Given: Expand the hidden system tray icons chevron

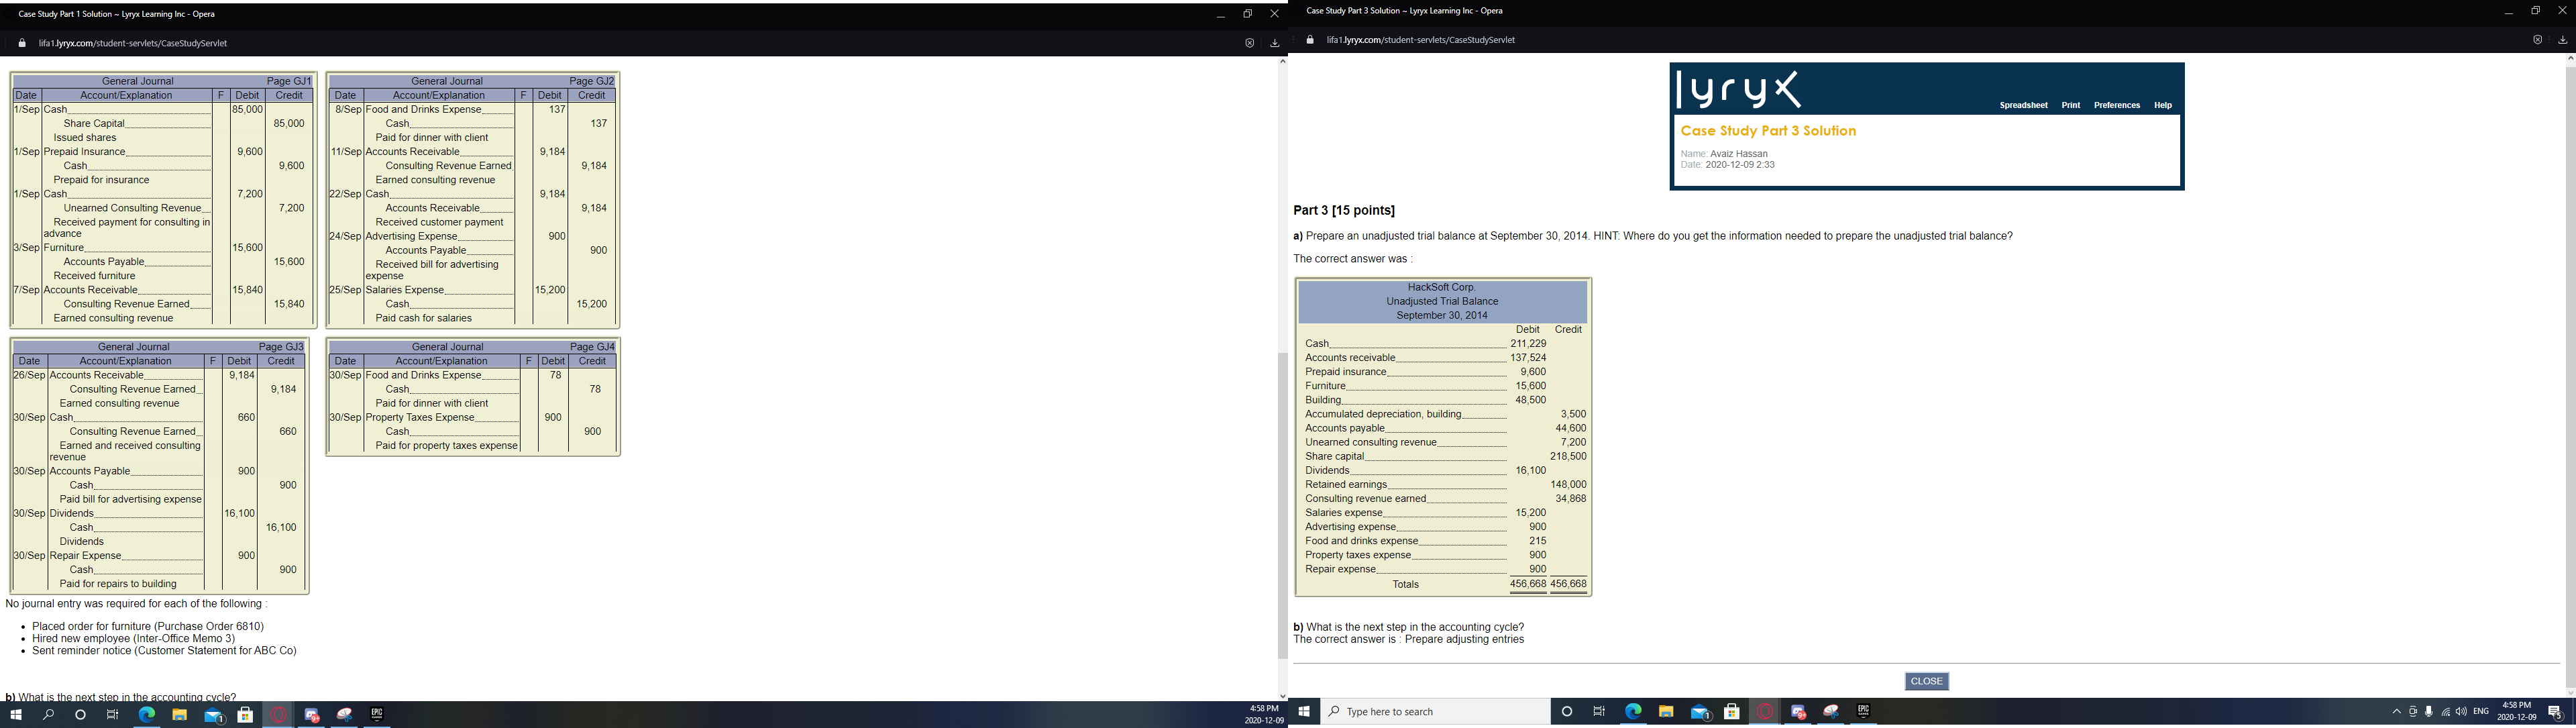Looking at the screenshot, I should (2396, 712).
